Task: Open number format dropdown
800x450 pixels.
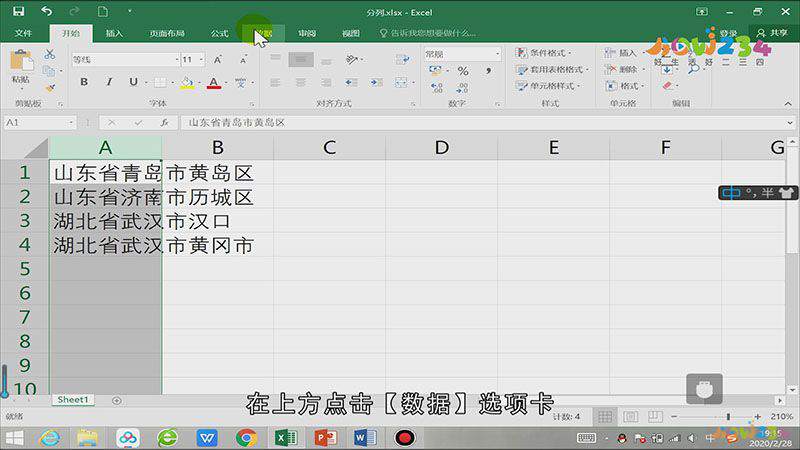Action: pos(497,54)
